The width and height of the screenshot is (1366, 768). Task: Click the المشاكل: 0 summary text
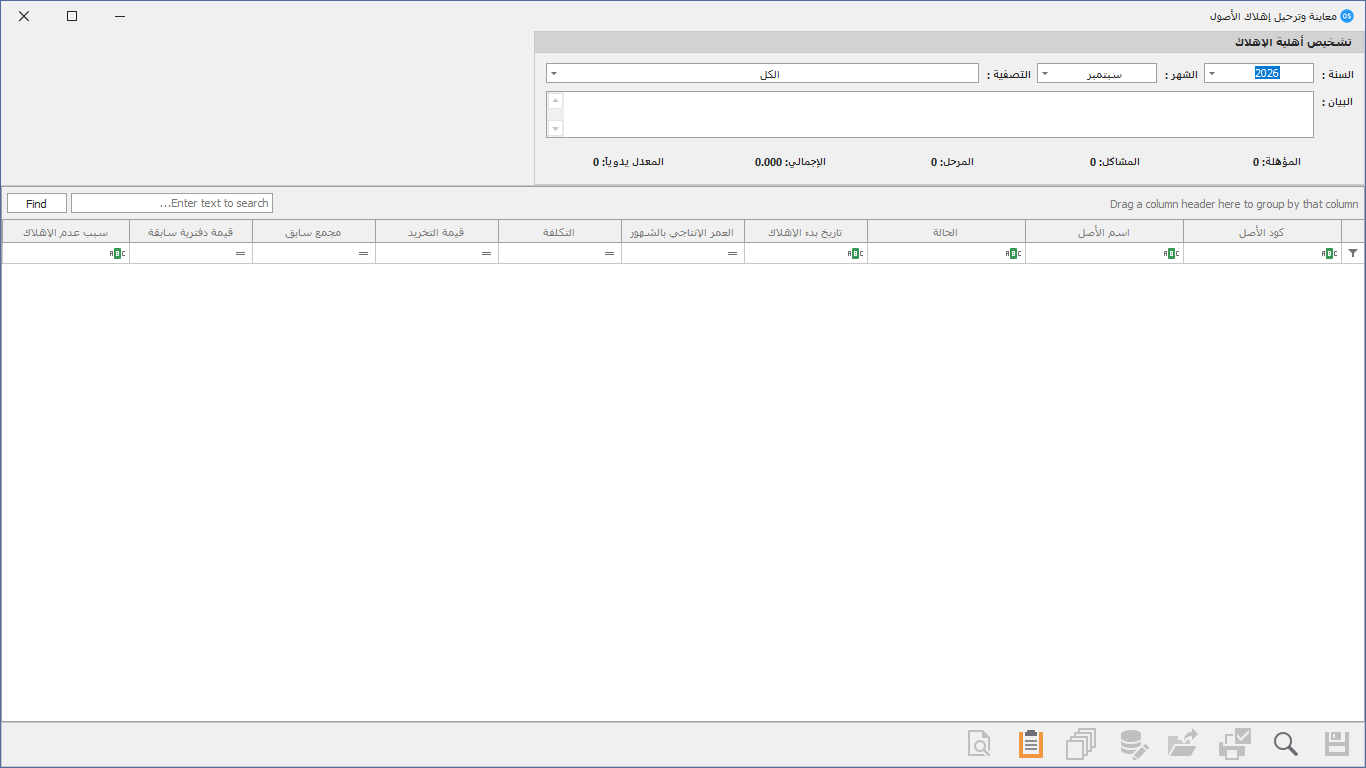point(1115,161)
